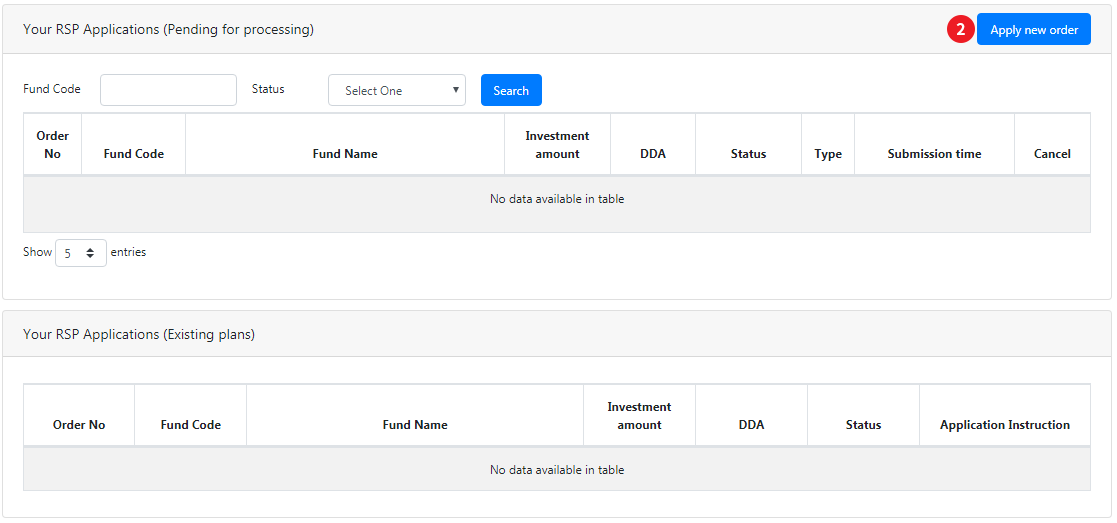This screenshot has width=1117, height=523.
Task: Click the red number 2 badge
Action: point(960,30)
